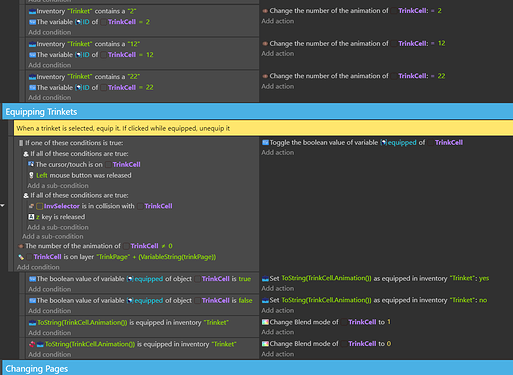The height and width of the screenshot is (375, 513).
Task: Click inventory icon of 'contains a "22"' condition
Action: [32, 77]
